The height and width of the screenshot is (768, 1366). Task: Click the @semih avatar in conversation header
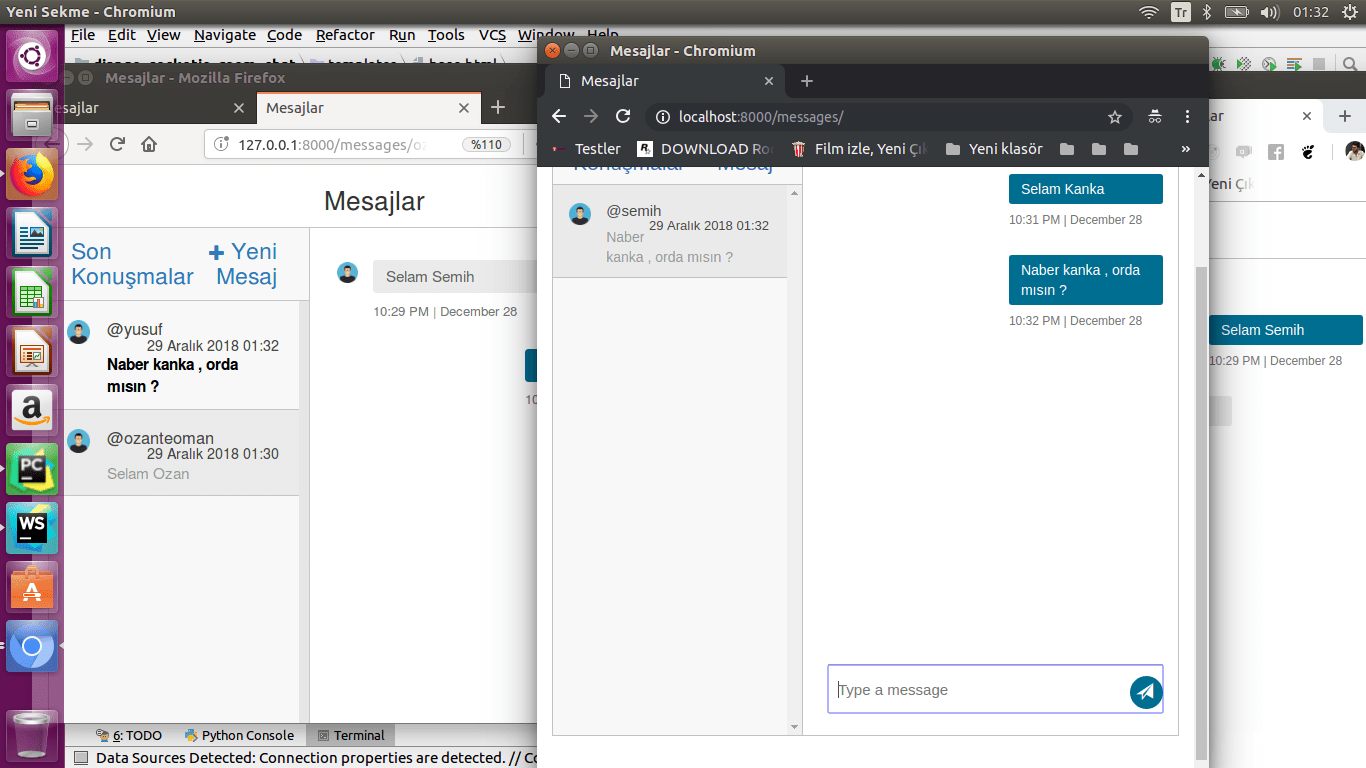click(x=580, y=214)
